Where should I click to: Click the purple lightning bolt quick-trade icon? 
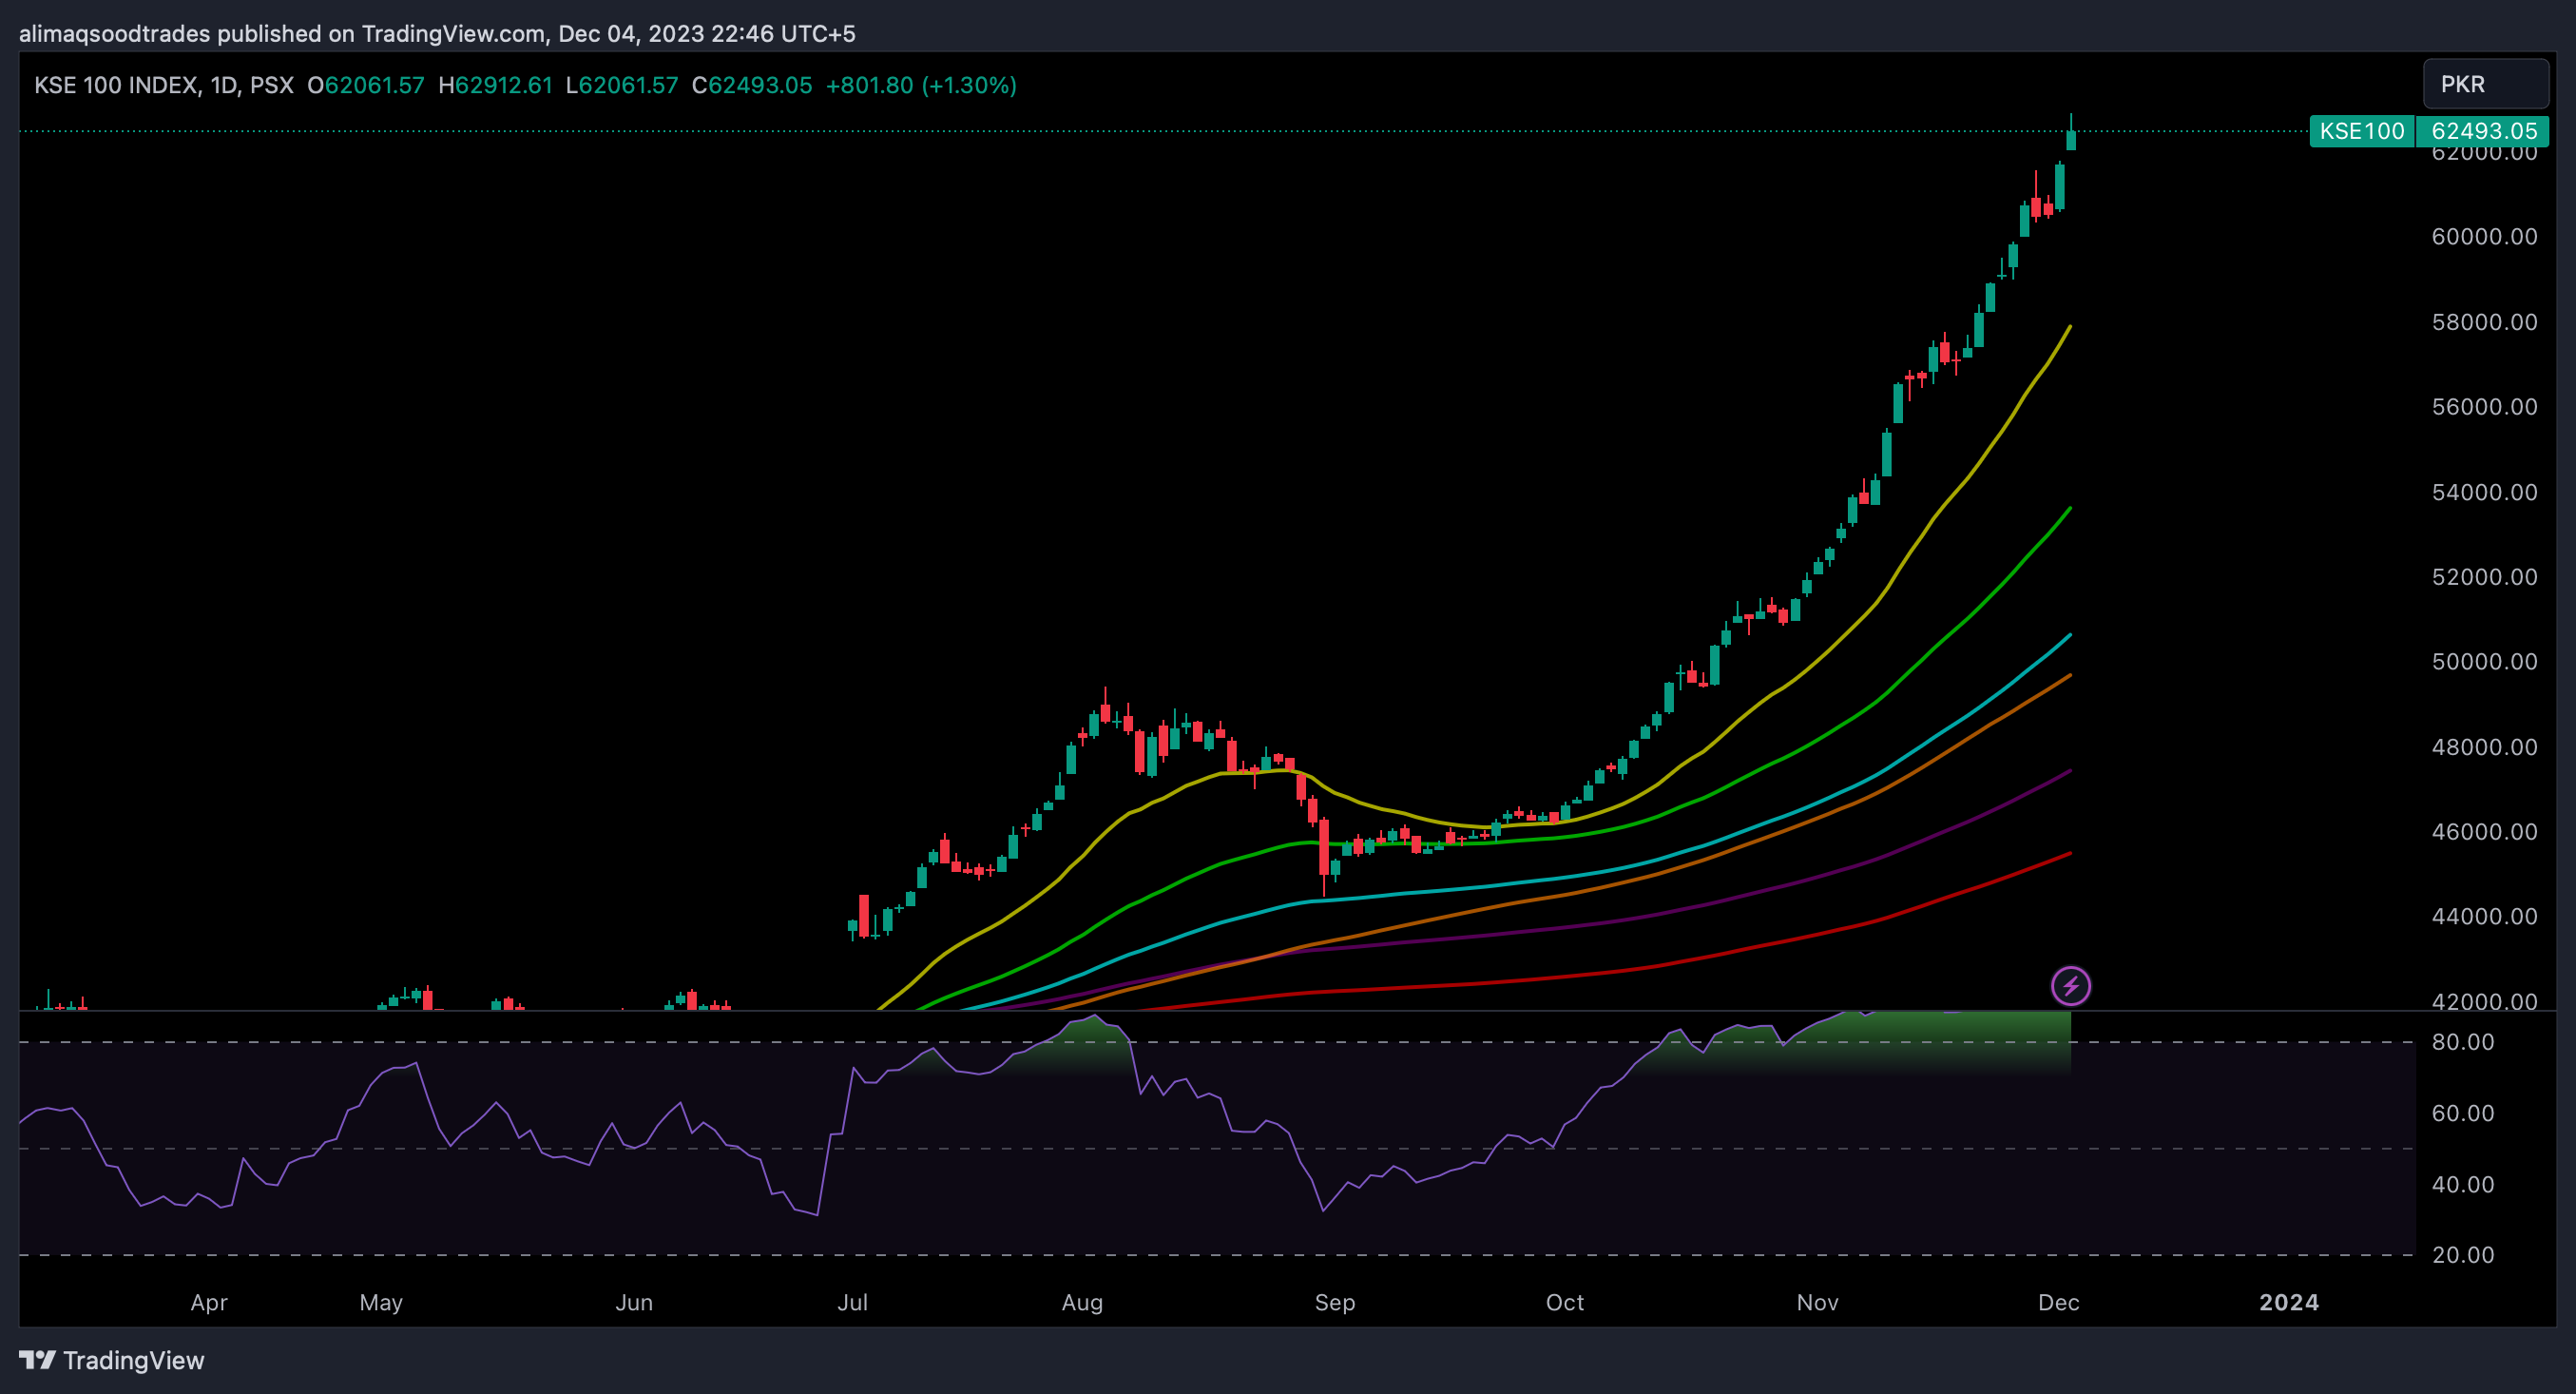tap(2073, 986)
